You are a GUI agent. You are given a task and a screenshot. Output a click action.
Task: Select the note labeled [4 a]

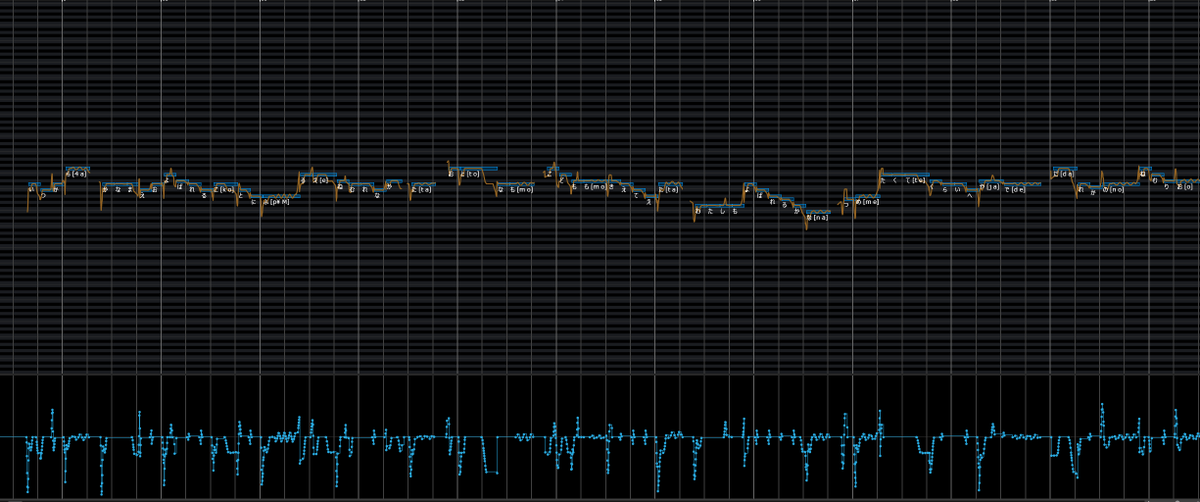click(x=78, y=168)
